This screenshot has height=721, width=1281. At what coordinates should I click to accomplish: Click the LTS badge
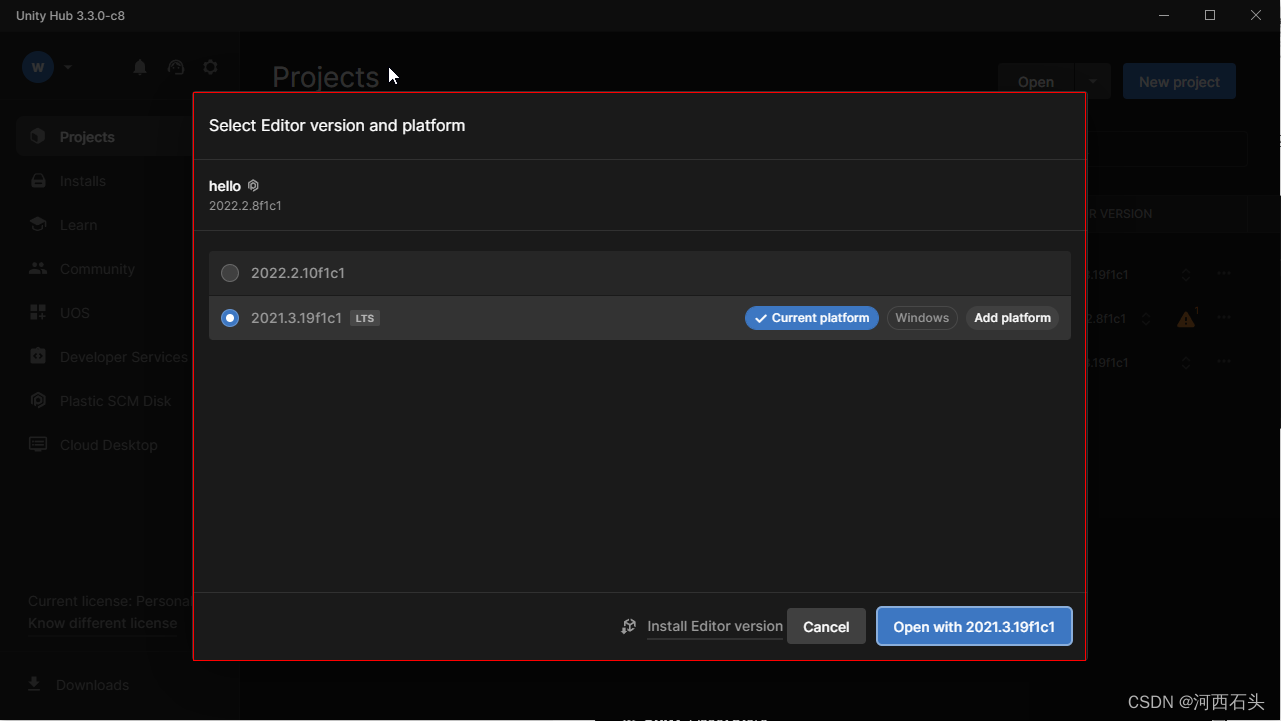365,318
